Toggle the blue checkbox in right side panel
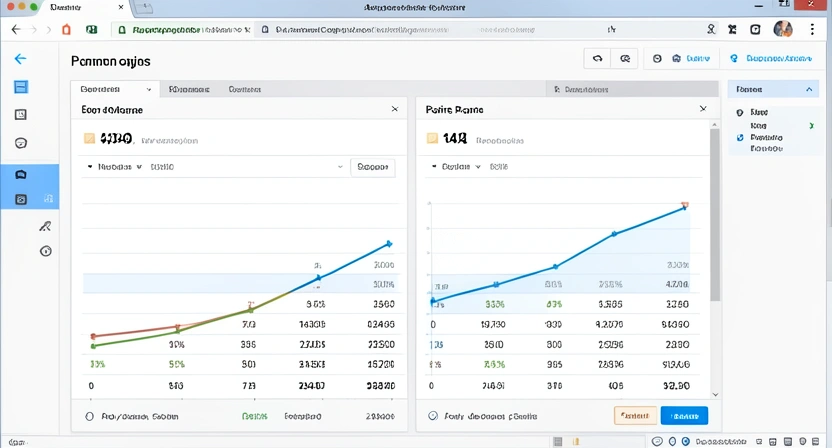 point(740,138)
